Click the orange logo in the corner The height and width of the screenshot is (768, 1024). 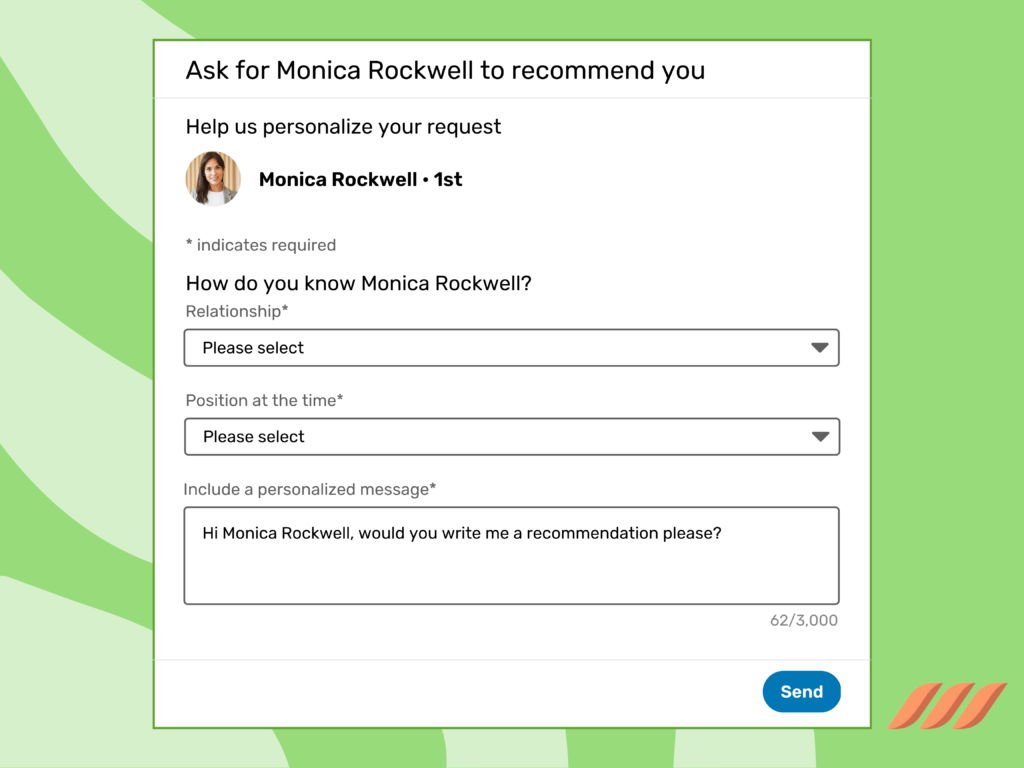click(946, 707)
